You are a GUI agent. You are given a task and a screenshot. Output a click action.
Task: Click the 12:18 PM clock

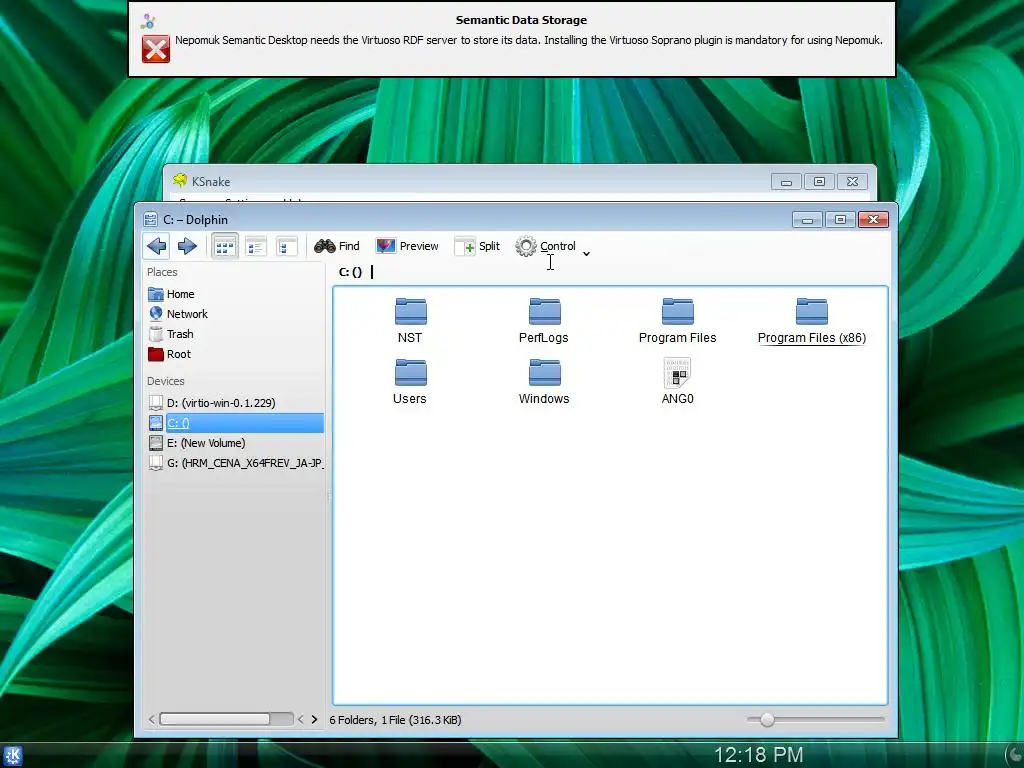tap(758, 755)
